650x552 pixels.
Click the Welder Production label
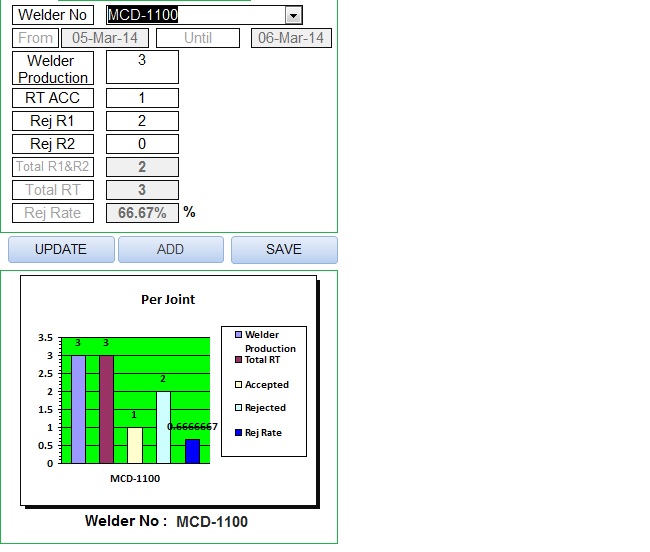coord(53,68)
